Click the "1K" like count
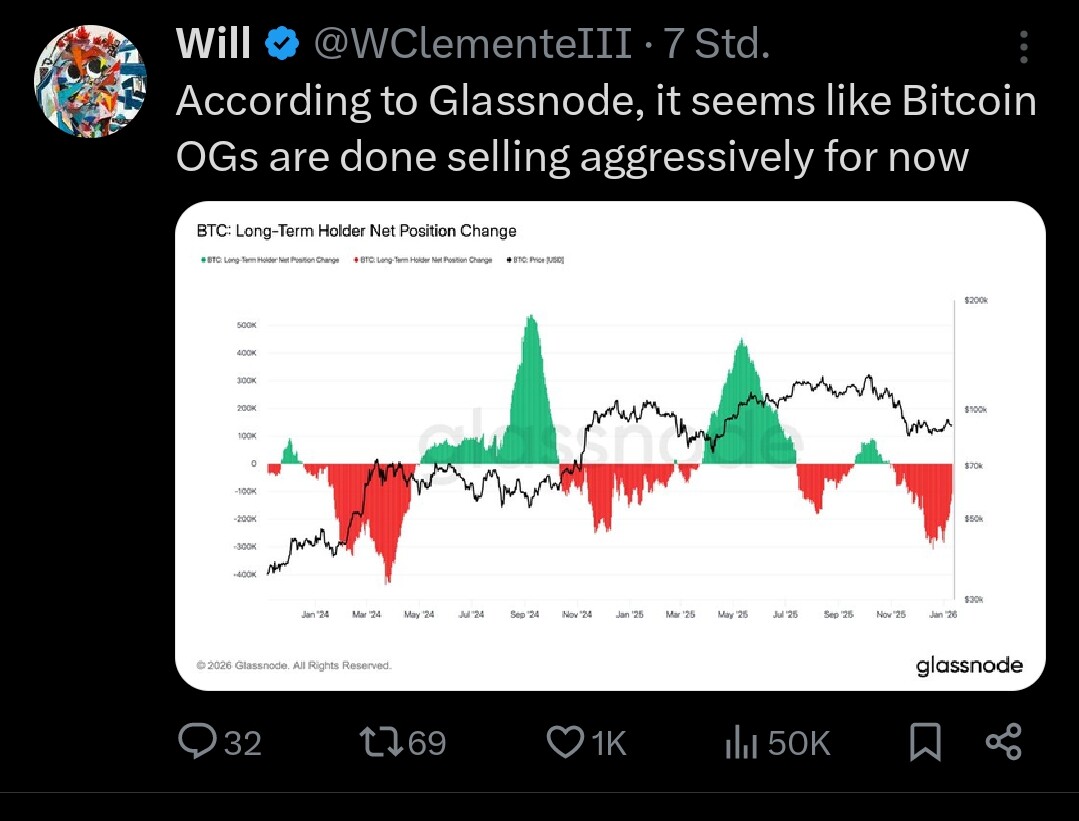 (x=609, y=742)
